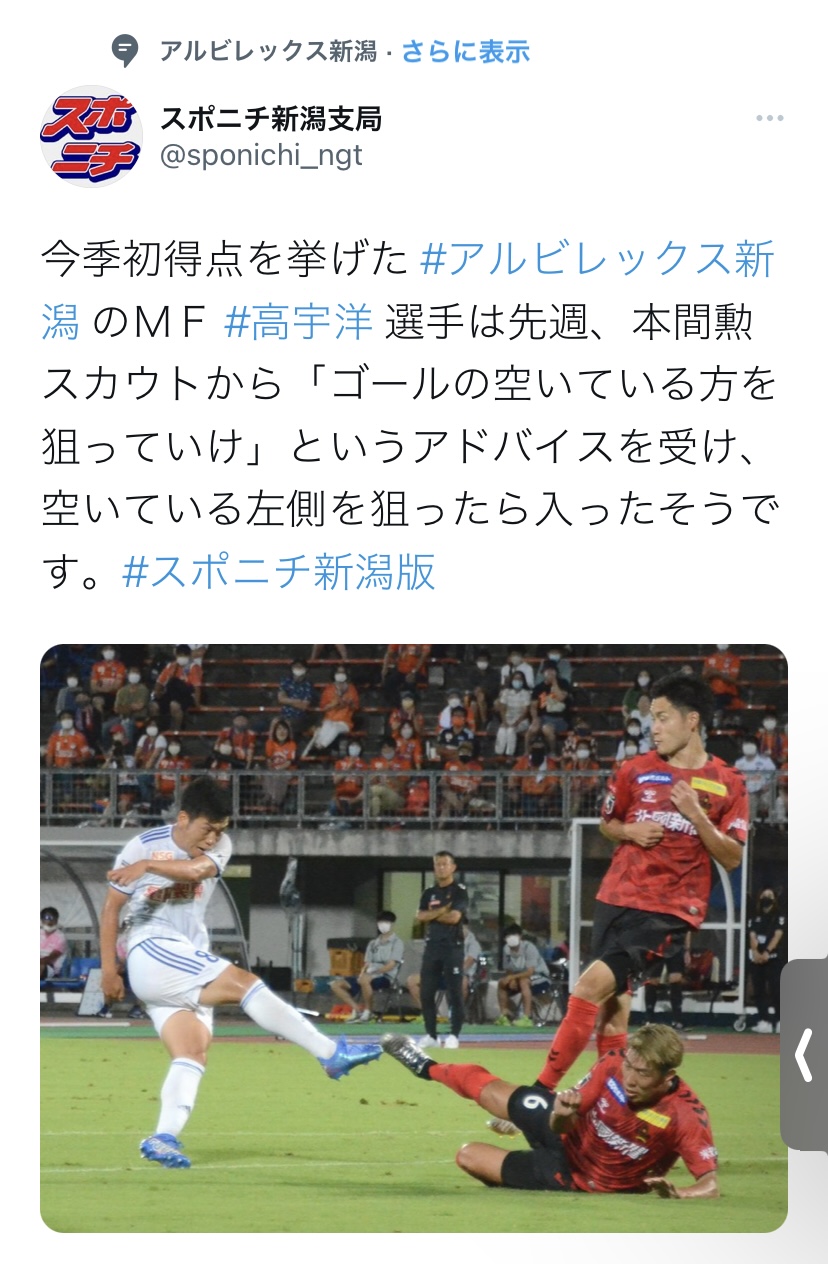The height and width of the screenshot is (1264, 828).
Task: Expand the side panel chevron handle
Action: (803, 1056)
